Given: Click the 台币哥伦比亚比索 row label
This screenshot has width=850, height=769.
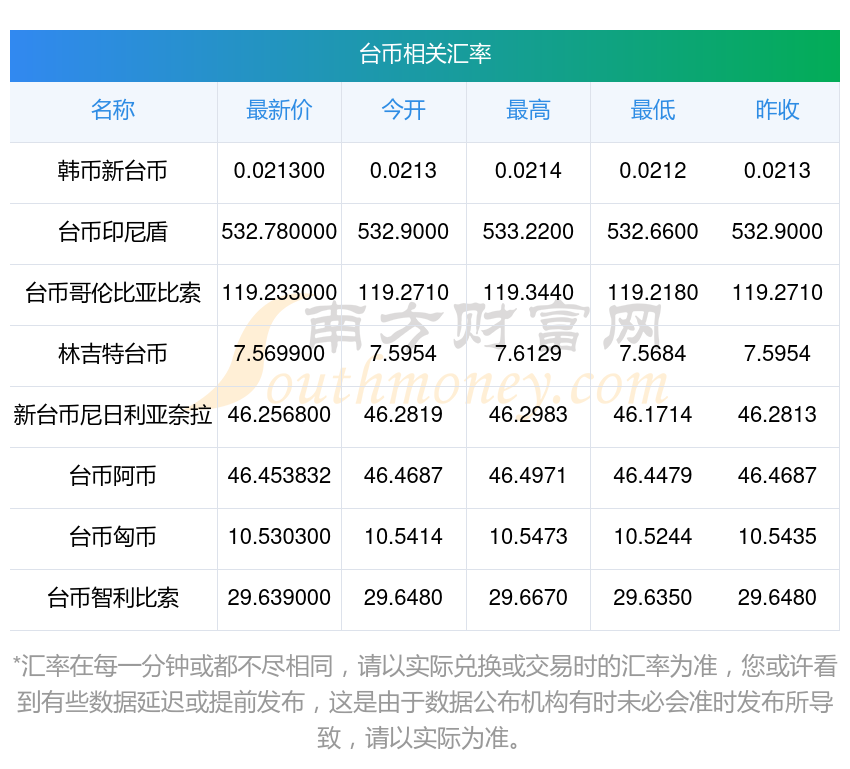Looking at the screenshot, I should (x=113, y=294).
